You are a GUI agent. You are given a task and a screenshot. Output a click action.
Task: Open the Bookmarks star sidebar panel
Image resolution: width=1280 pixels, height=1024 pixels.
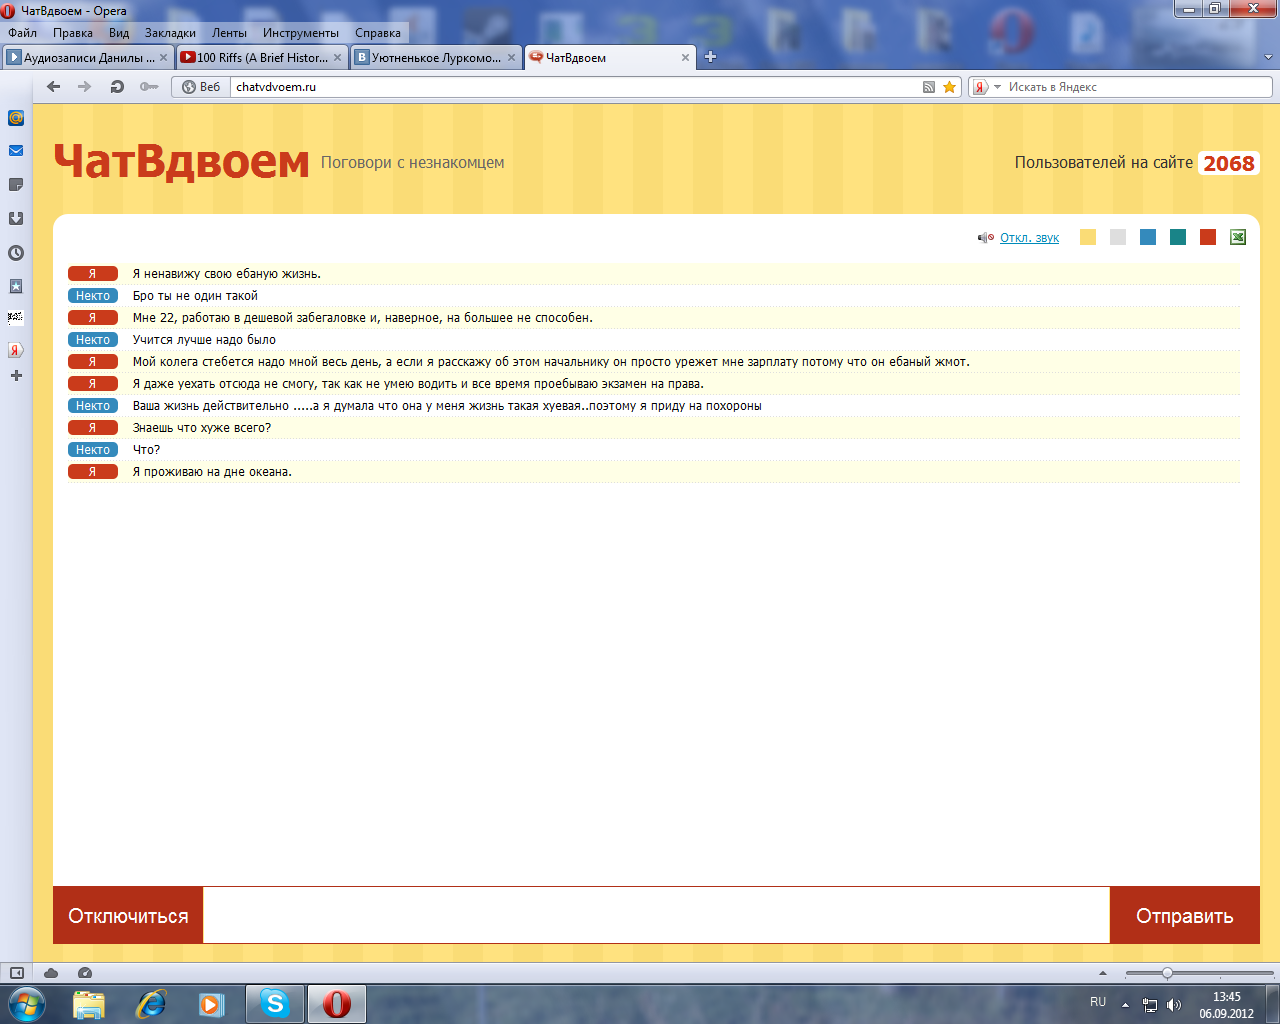(16, 286)
